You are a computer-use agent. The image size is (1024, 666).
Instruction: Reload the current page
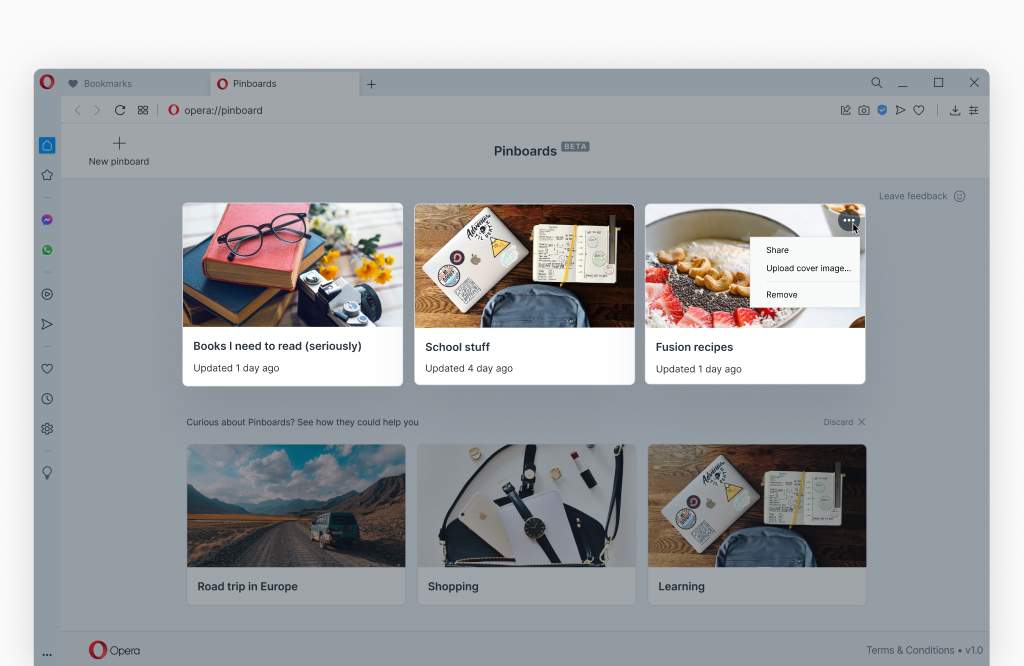coord(120,110)
